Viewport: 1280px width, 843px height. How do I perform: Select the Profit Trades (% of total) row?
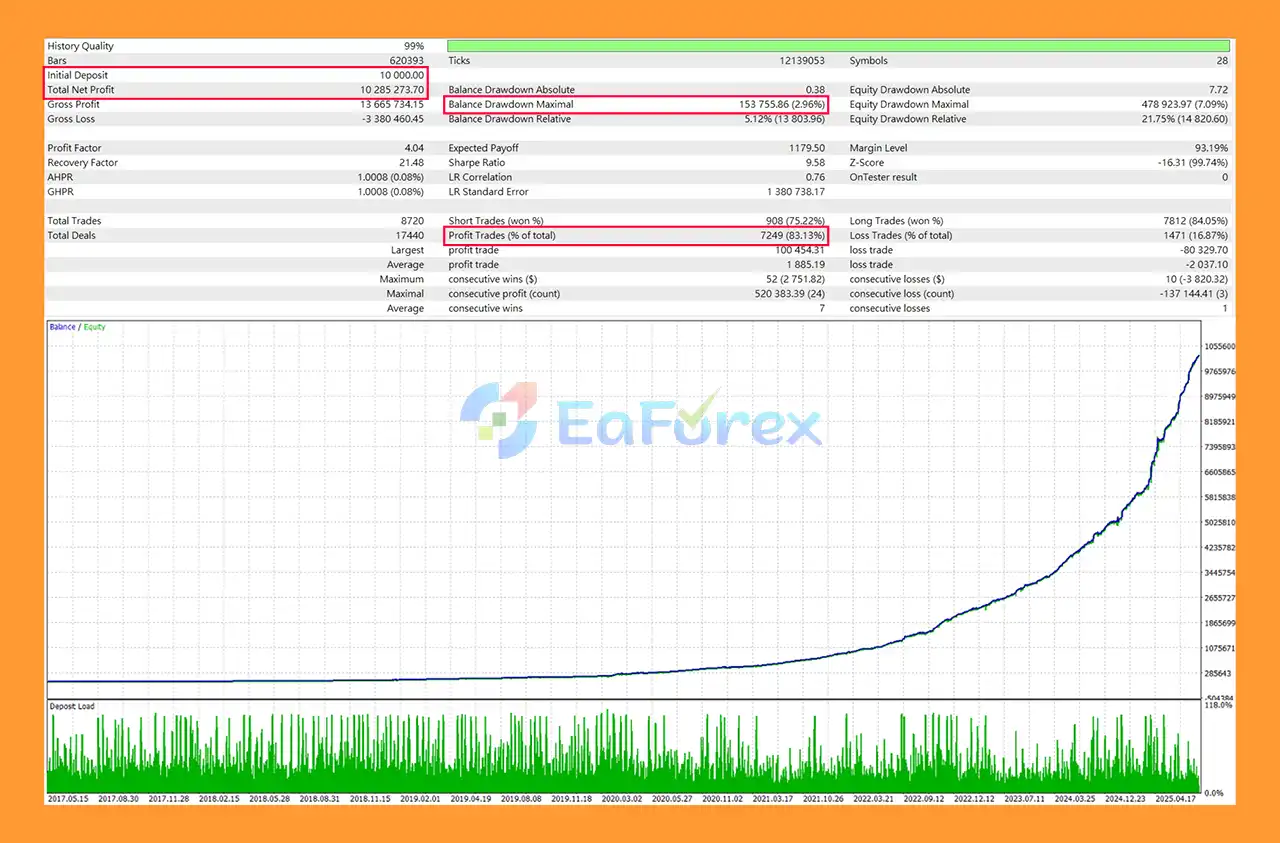pos(636,236)
